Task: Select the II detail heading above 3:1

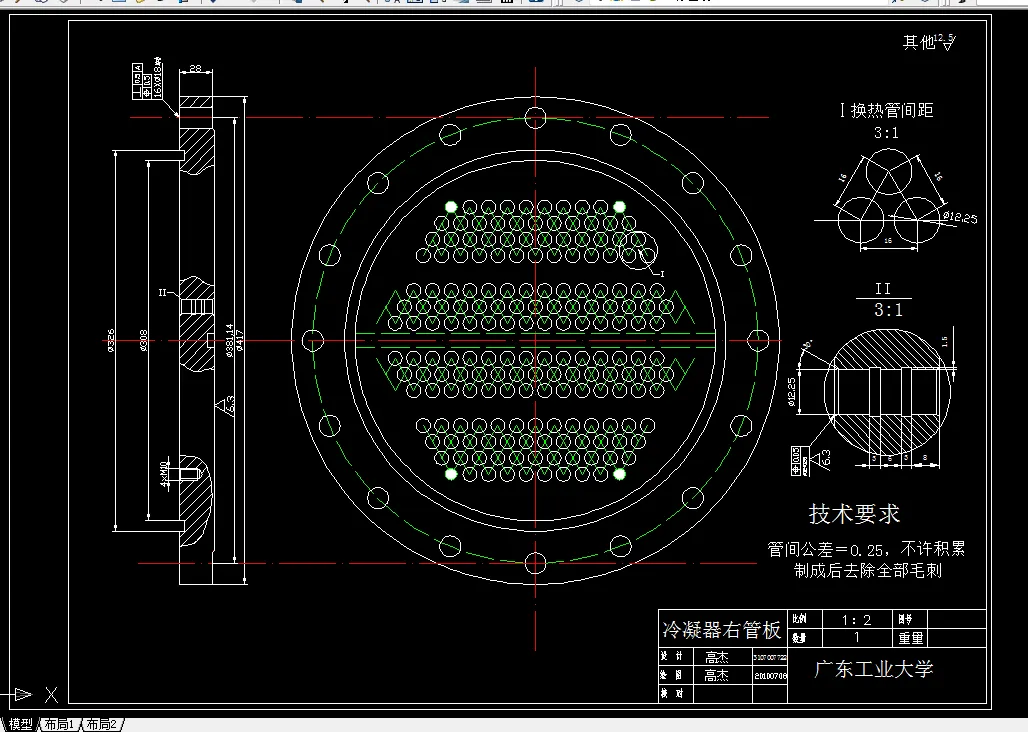Action: [882, 289]
